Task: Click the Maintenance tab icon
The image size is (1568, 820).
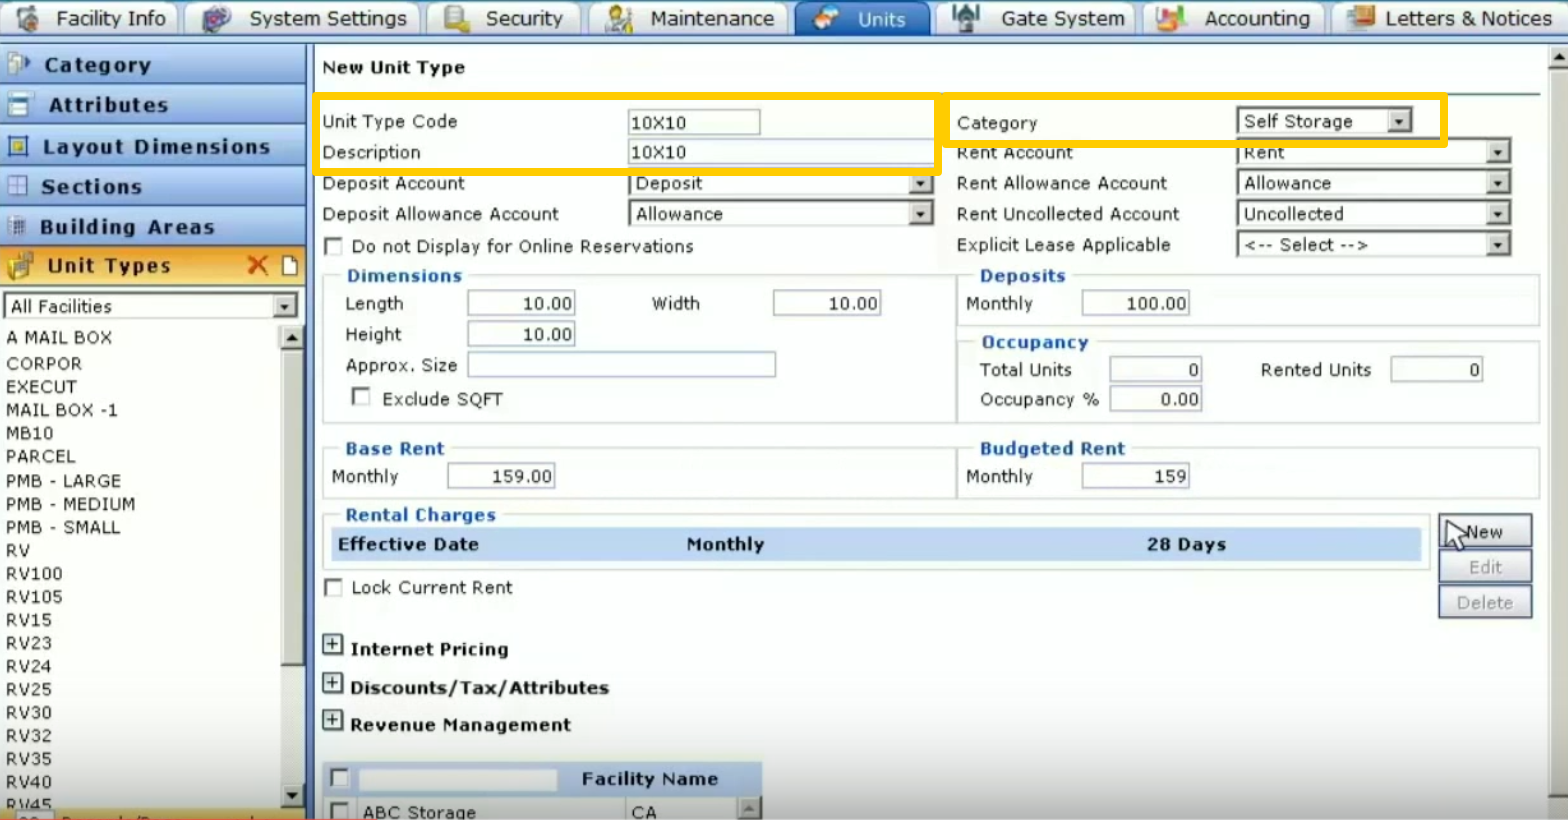Action: (x=620, y=18)
